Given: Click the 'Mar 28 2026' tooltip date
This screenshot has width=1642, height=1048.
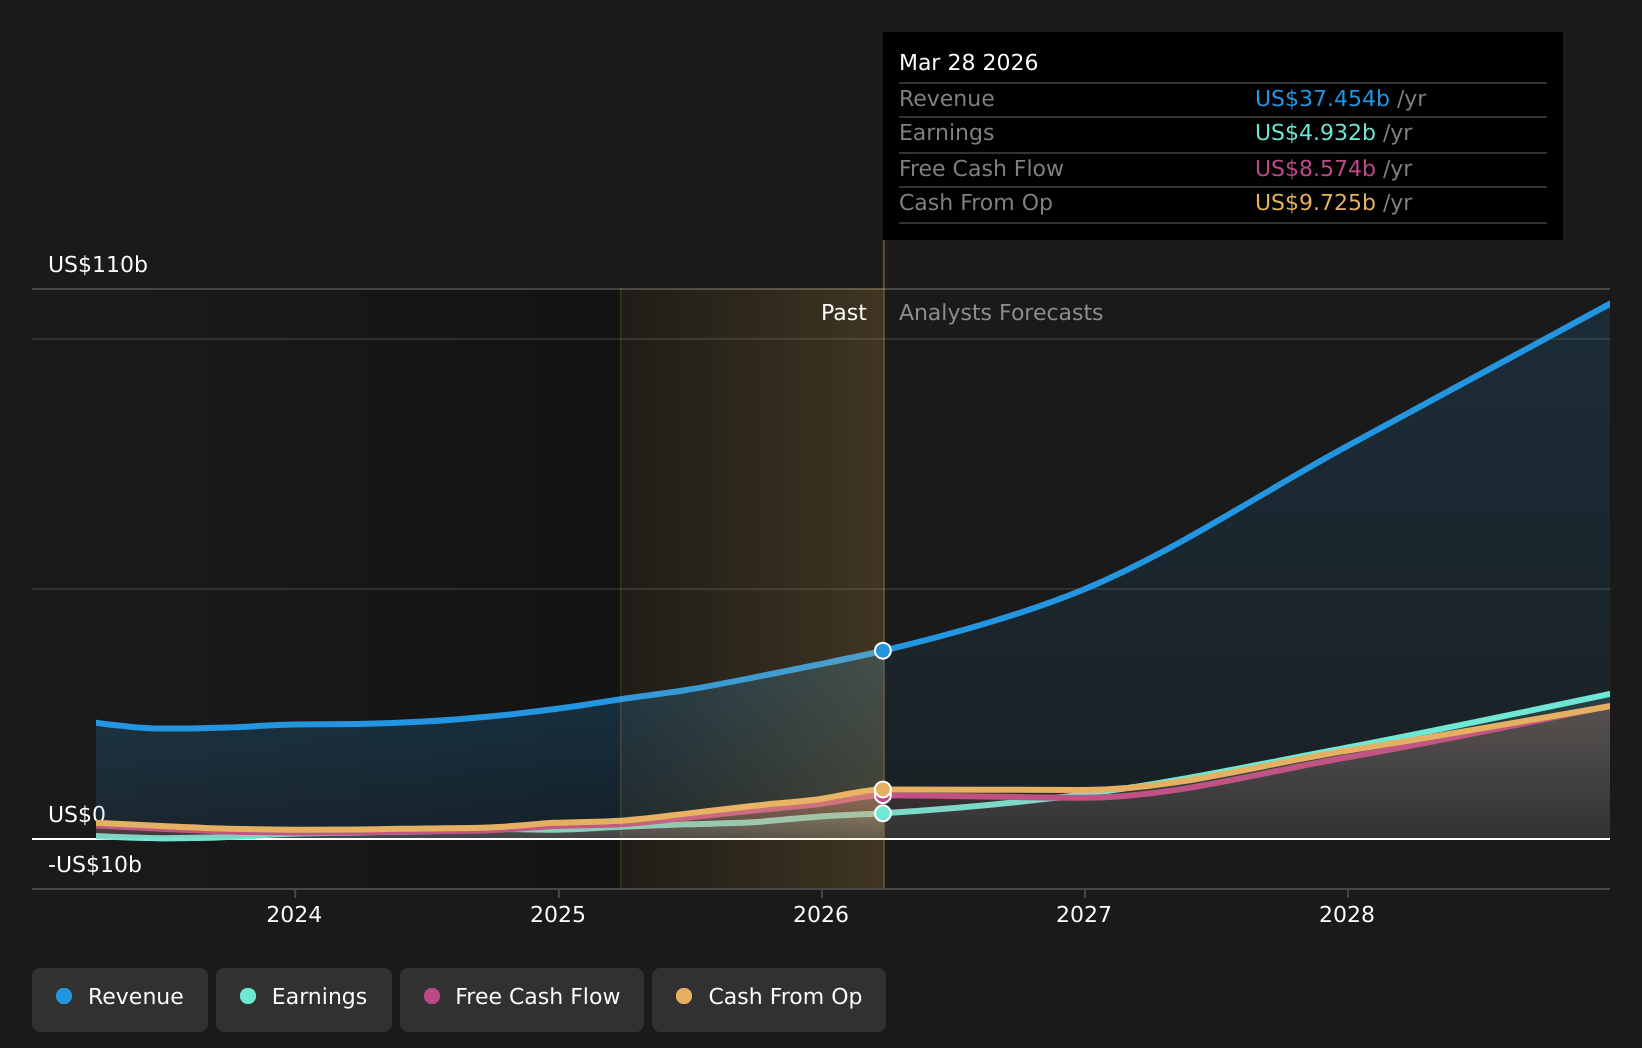Looking at the screenshot, I should pyautogui.click(x=968, y=63).
